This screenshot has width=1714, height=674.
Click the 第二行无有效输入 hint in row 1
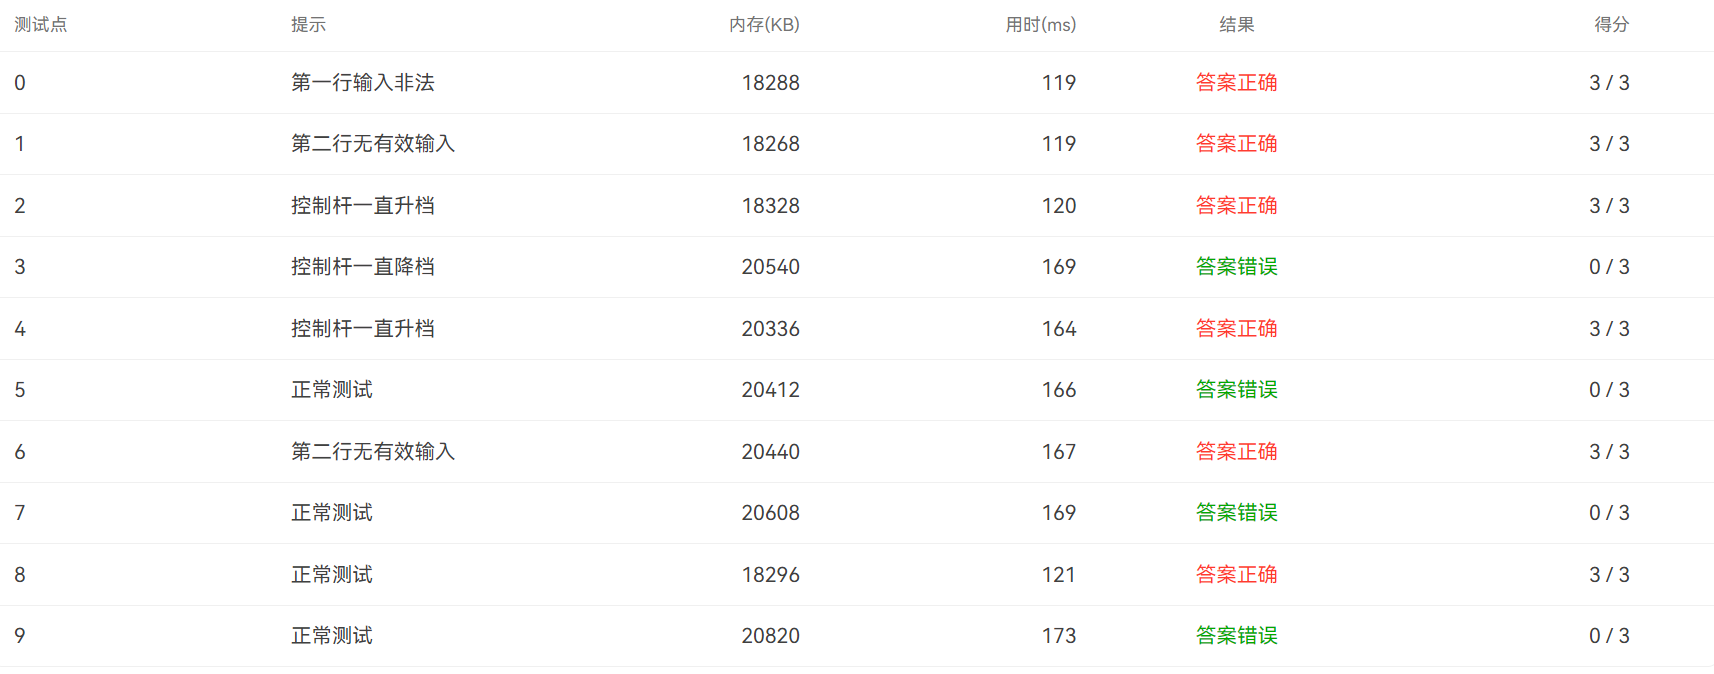point(373,144)
